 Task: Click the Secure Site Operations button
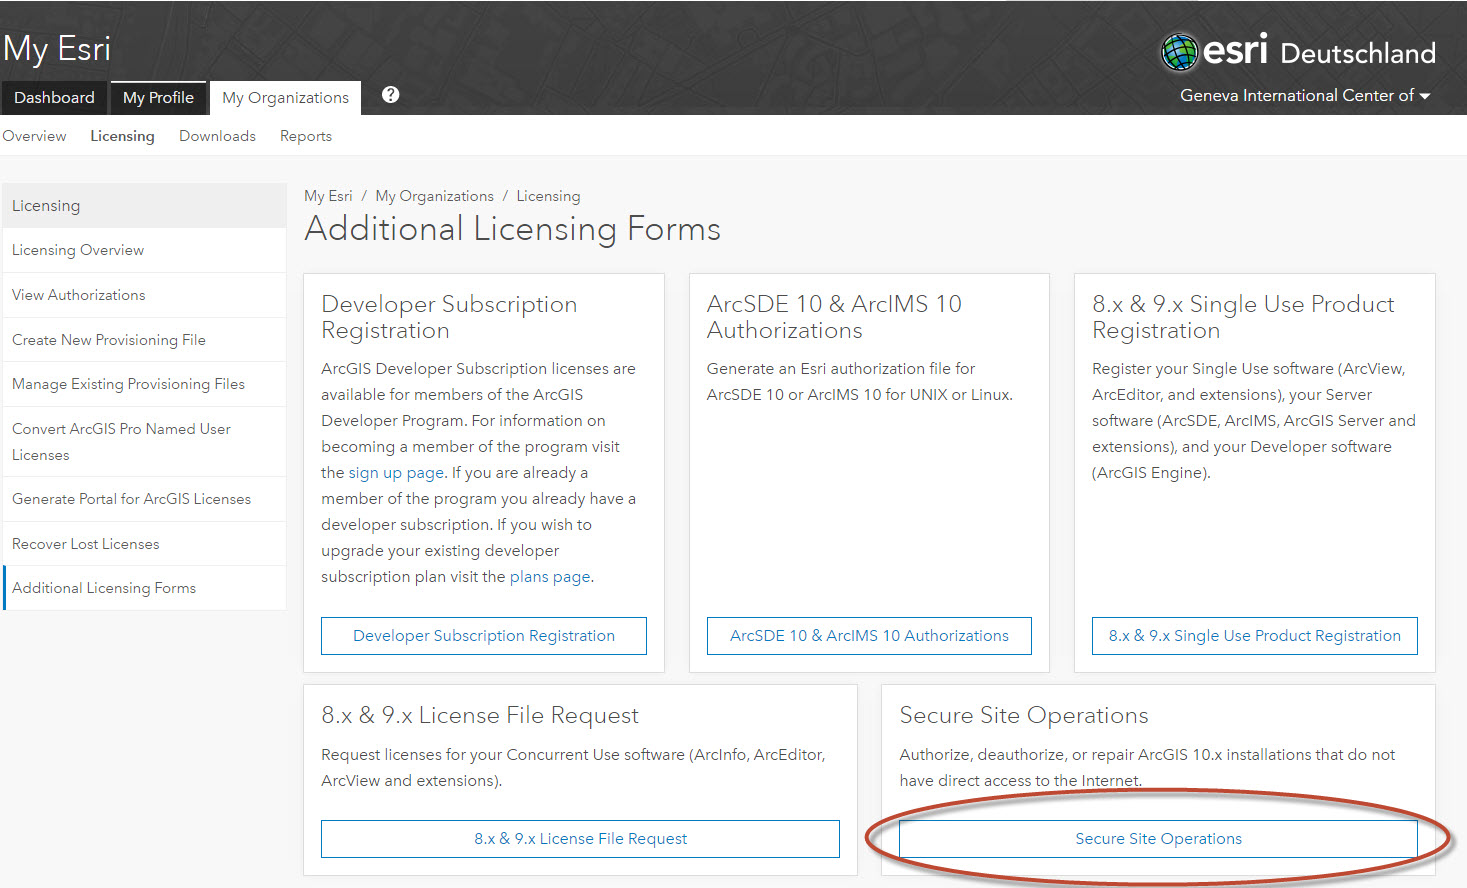[1157, 839]
